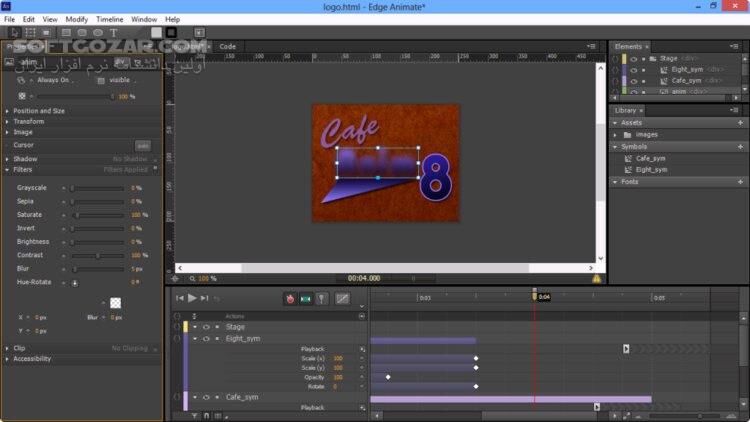
Task: Hide Stage in Elements panel
Action: (x=634, y=58)
